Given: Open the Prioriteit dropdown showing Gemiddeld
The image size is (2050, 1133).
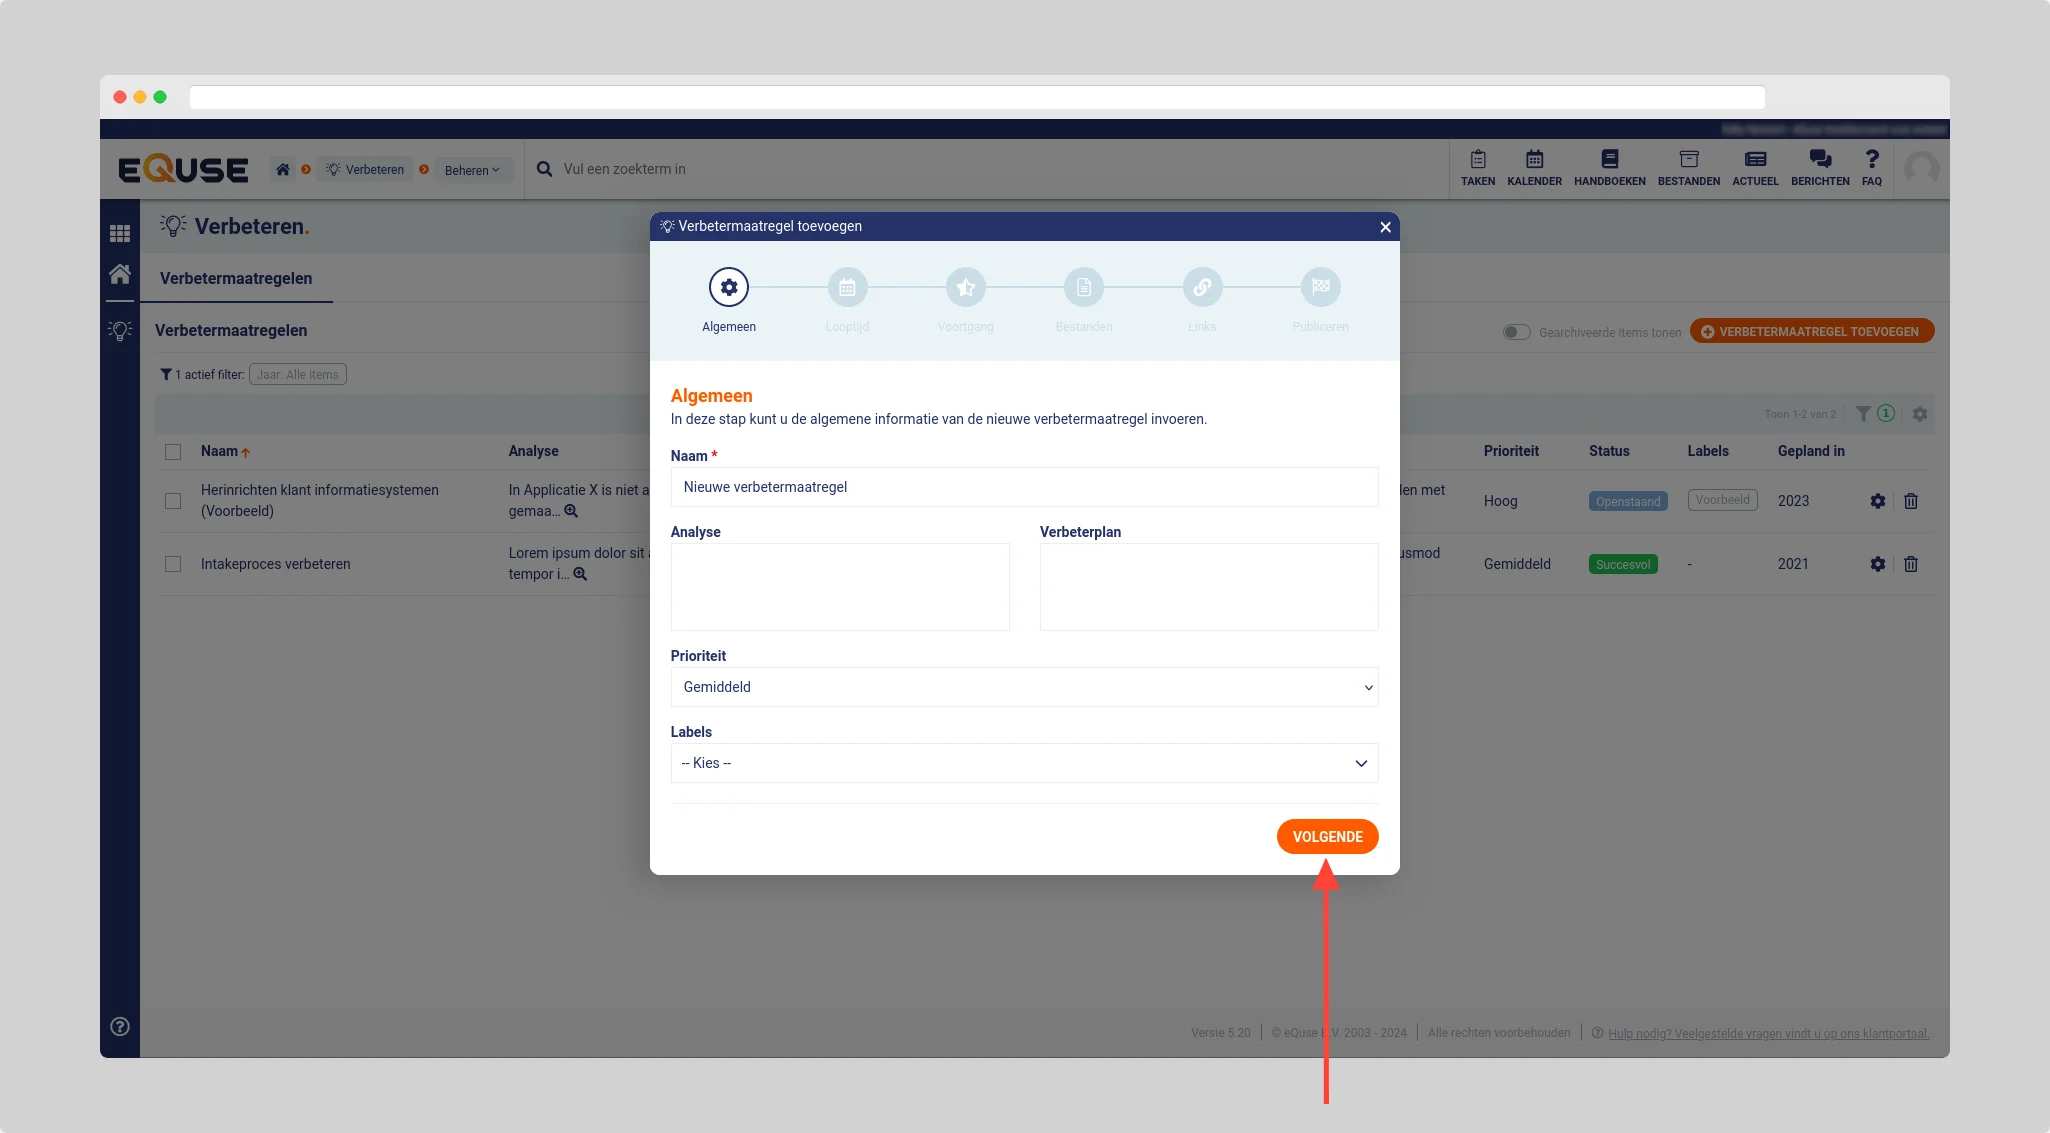Looking at the screenshot, I should pyautogui.click(x=1024, y=687).
